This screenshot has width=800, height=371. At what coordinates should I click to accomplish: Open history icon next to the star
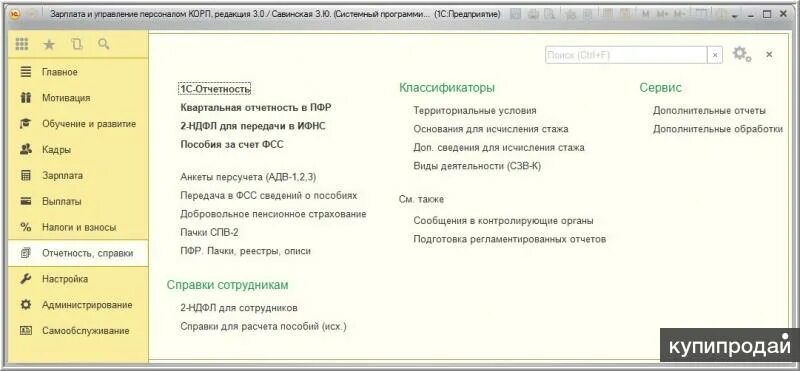point(77,44)
